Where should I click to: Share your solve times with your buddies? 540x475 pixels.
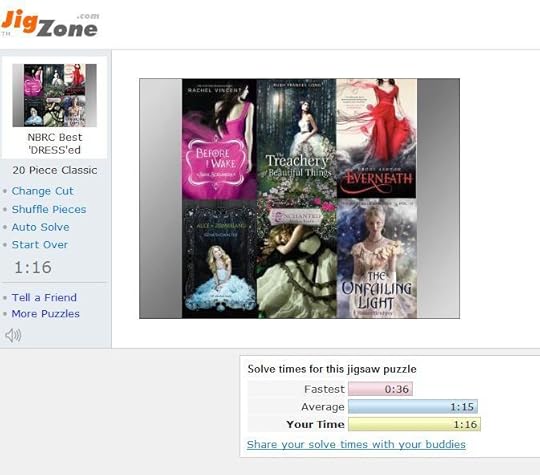click(x=356, y=444)
